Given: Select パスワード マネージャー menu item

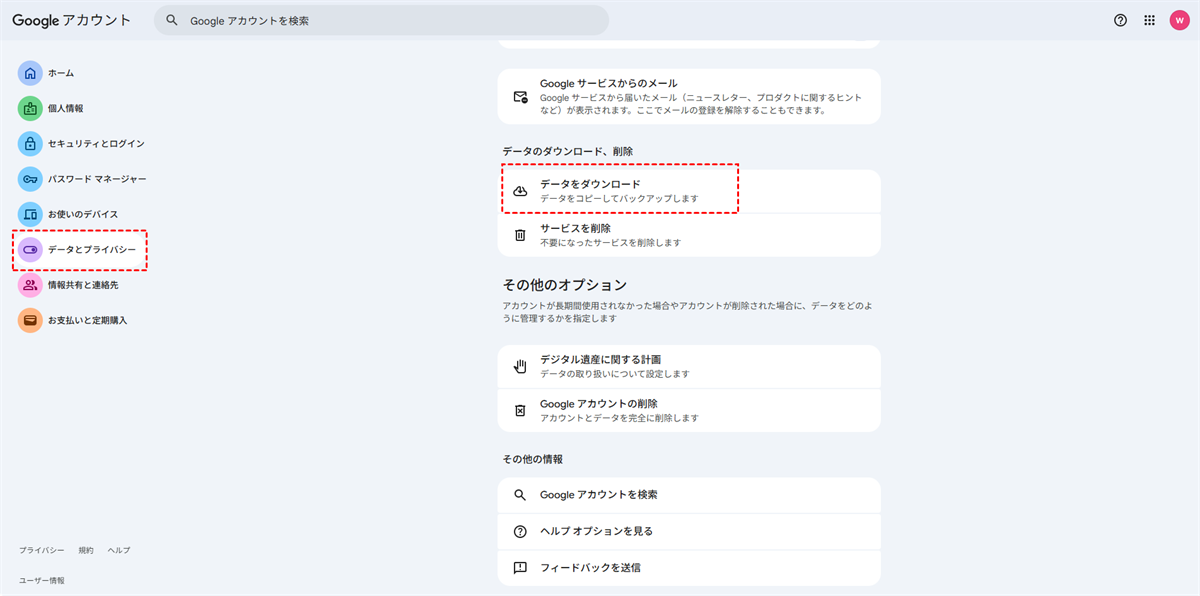Looking at the screenshot, I should pyautogui.click(x=97, y=179).
